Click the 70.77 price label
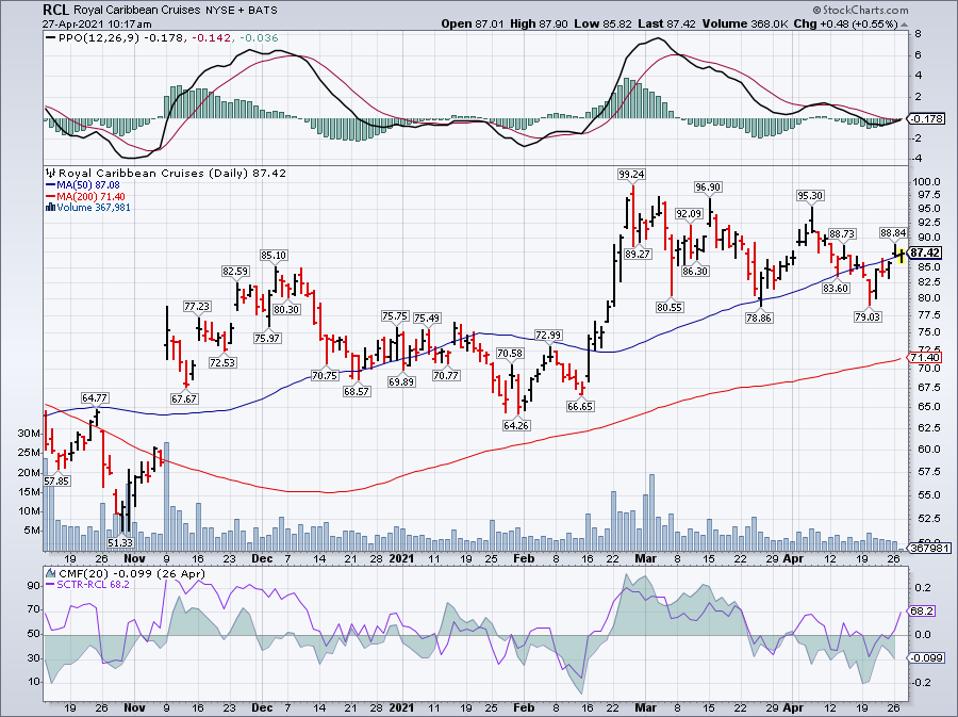958x717 pixels. (x=446, y=376)
